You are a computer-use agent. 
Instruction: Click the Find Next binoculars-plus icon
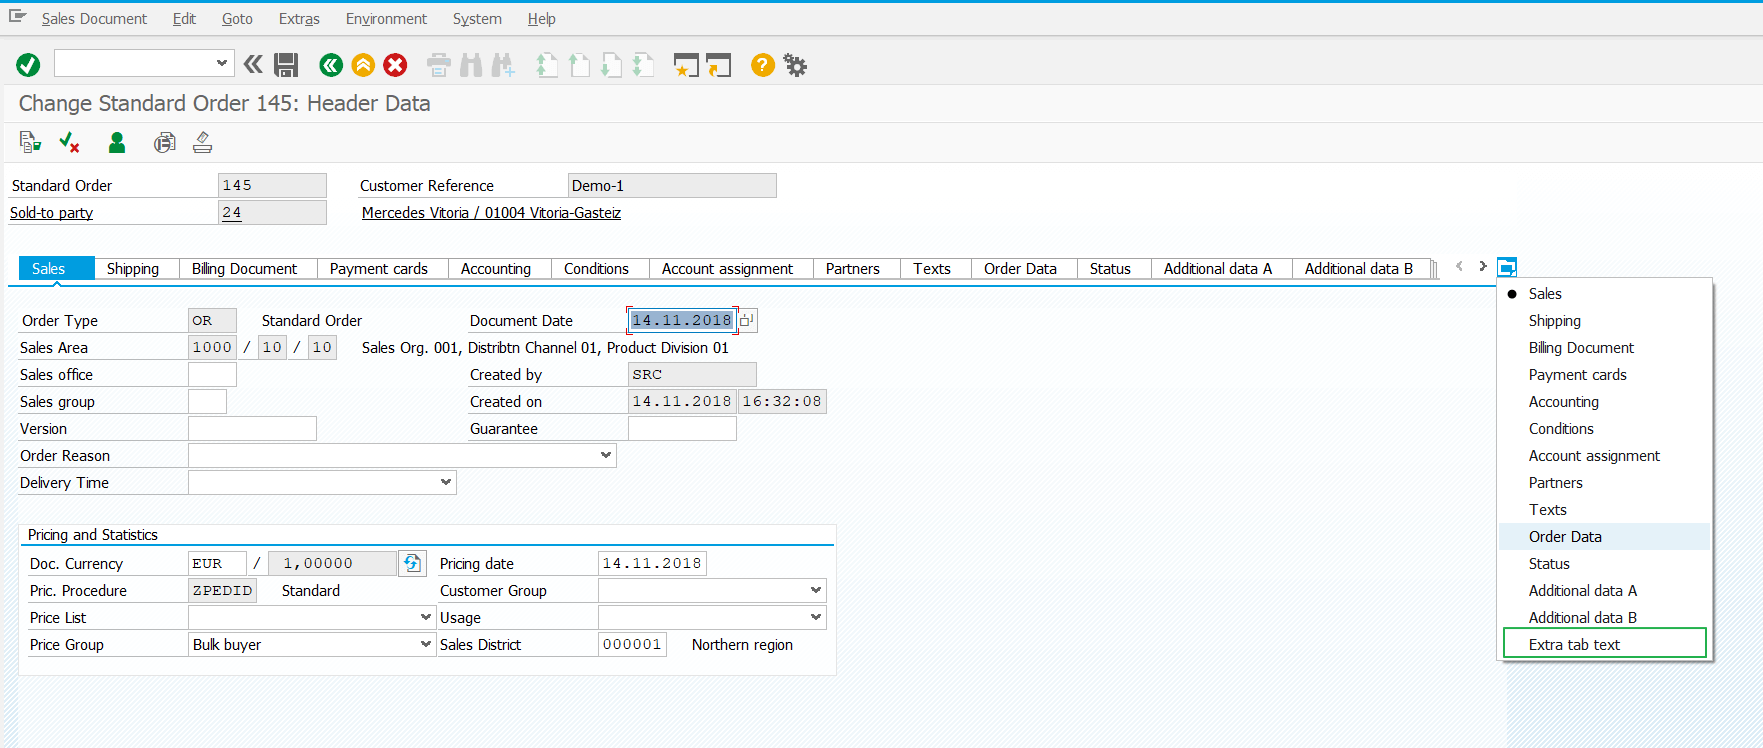(x=503, y=65)
